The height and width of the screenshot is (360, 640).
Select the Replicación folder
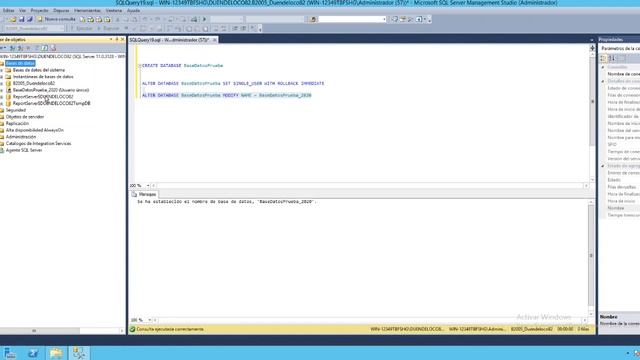pyautogui.click(x=17, y=123)
